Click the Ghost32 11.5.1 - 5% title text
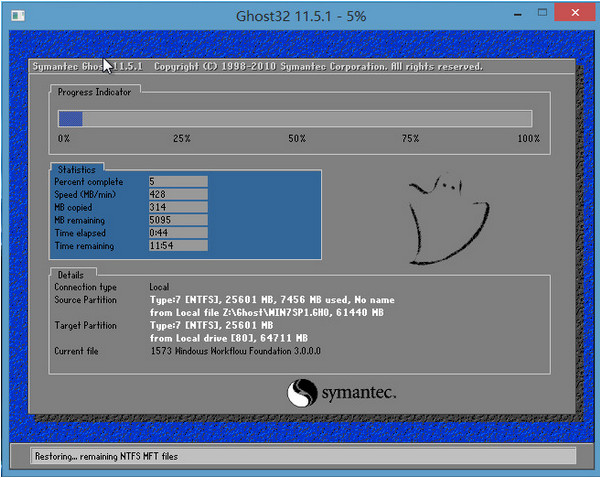The height and width of the screenshot is (478, 600). click(x=301, y=16)
